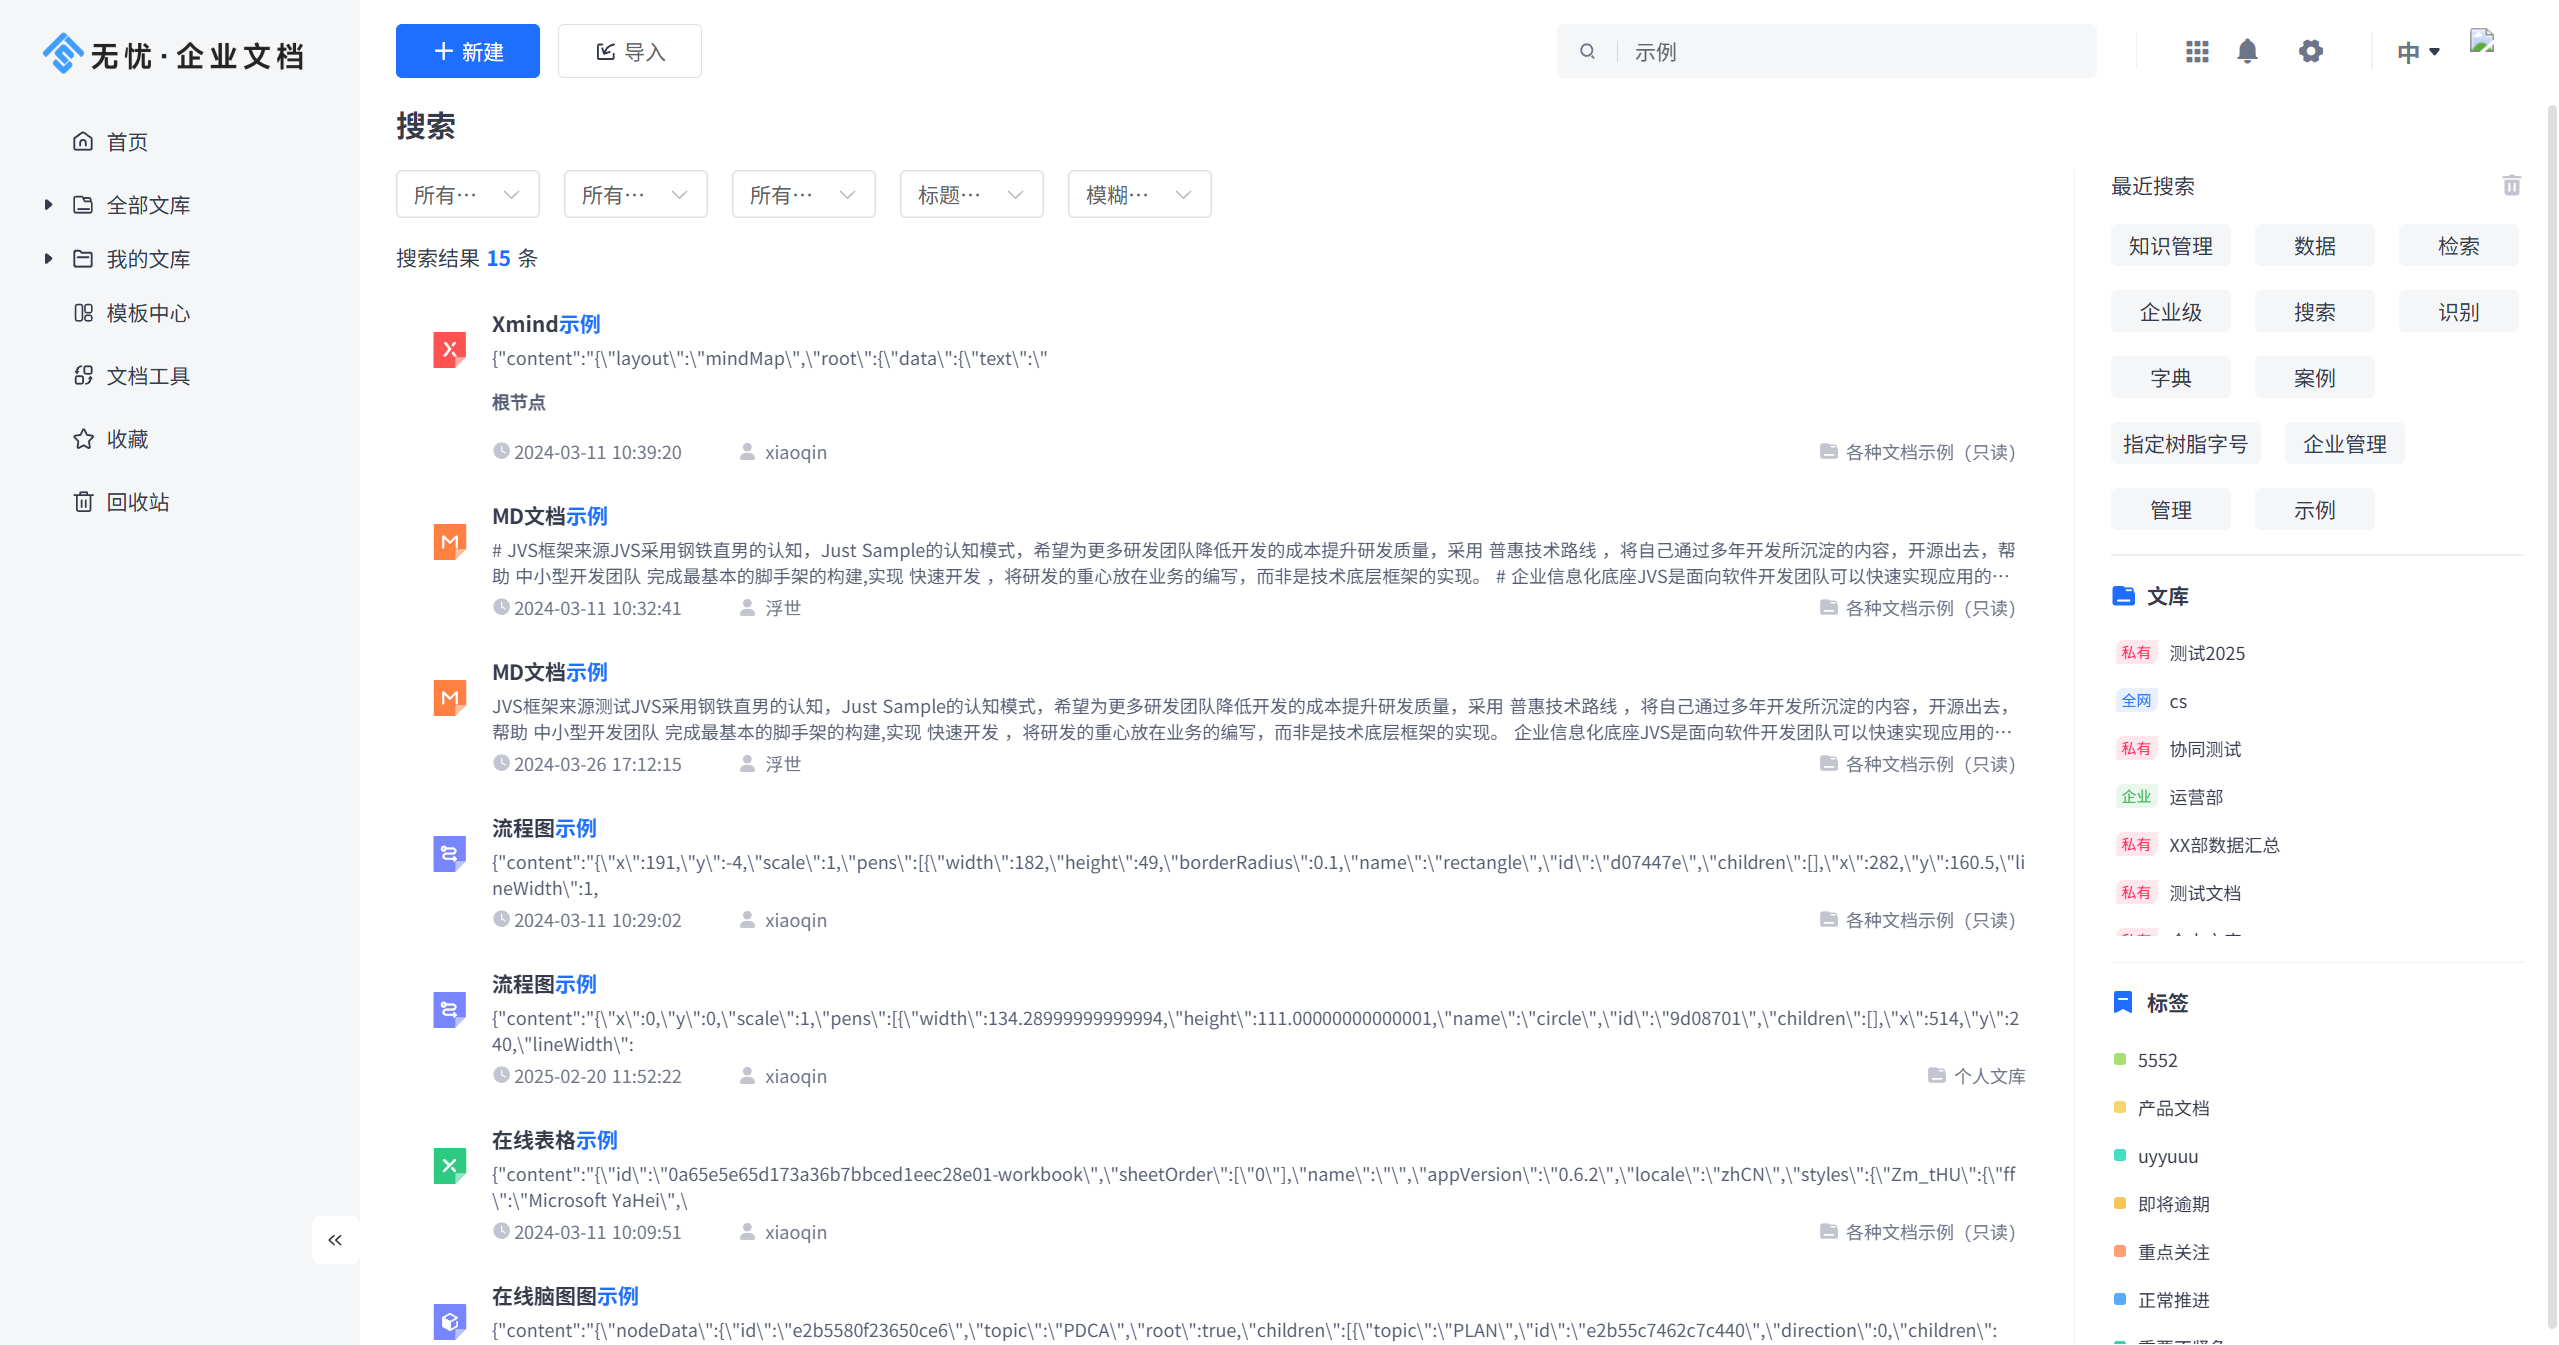The width and height of the screenshot is (2559, 1345).
Task: Clear recent searches with trash icon
Action: tap(2511, 185)
